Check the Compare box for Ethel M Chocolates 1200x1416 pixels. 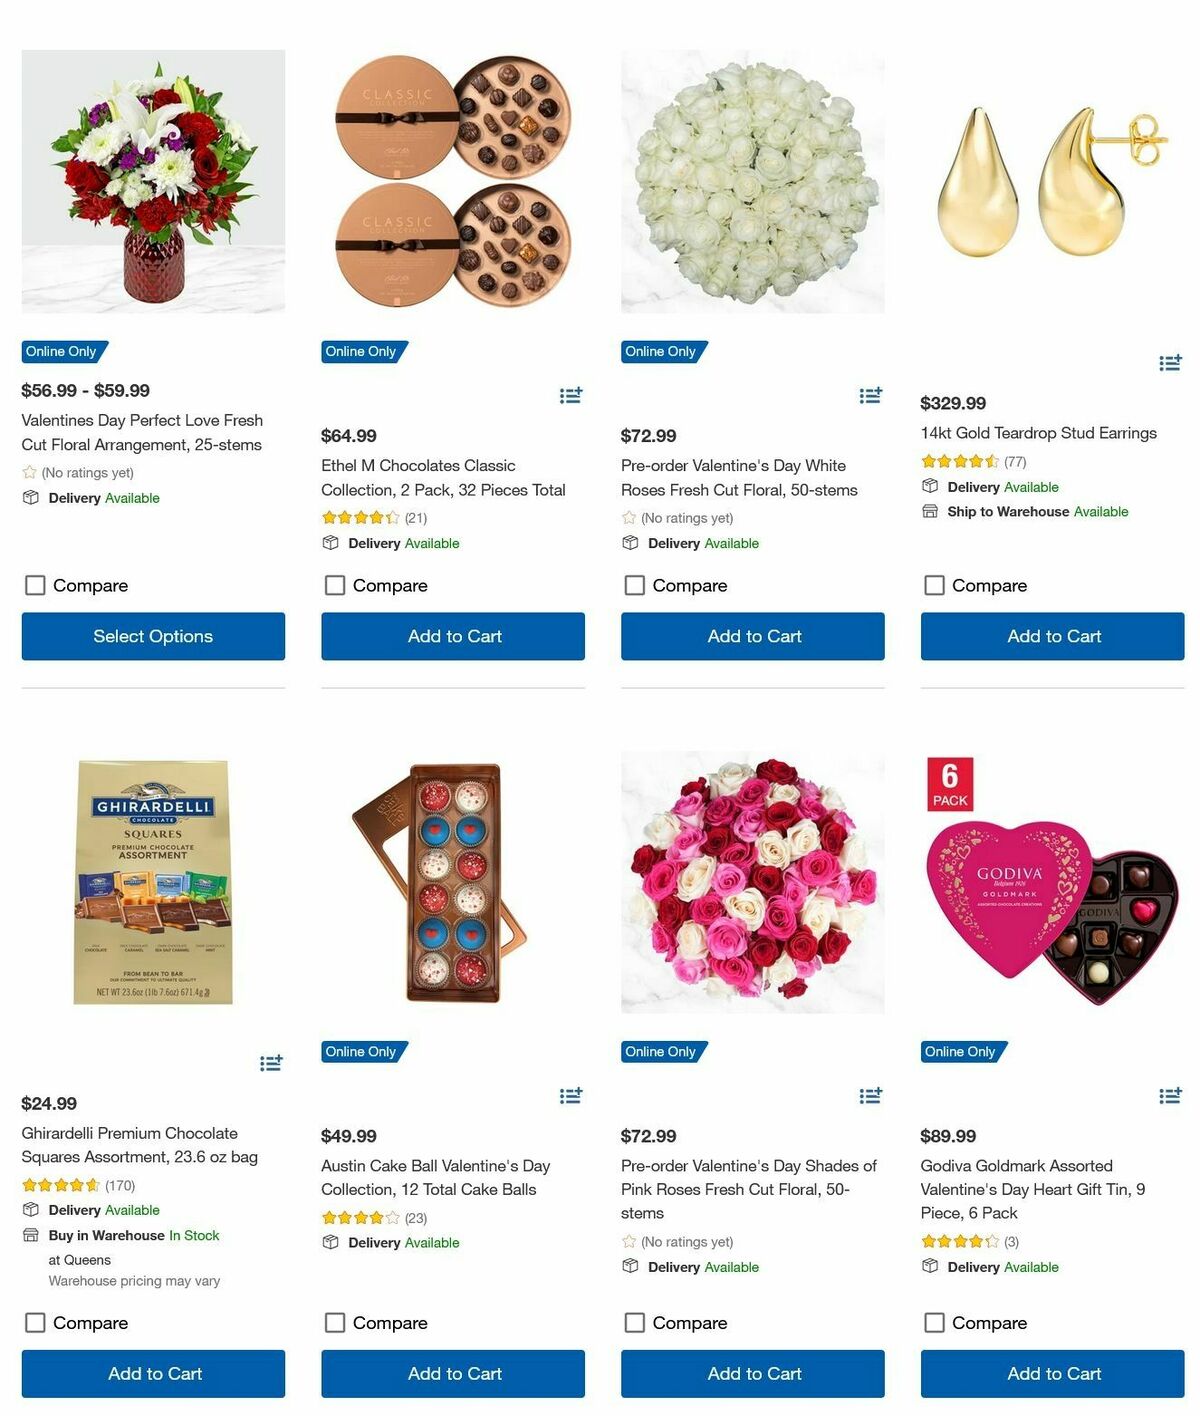pyautogui.click(x=334, y=584)
